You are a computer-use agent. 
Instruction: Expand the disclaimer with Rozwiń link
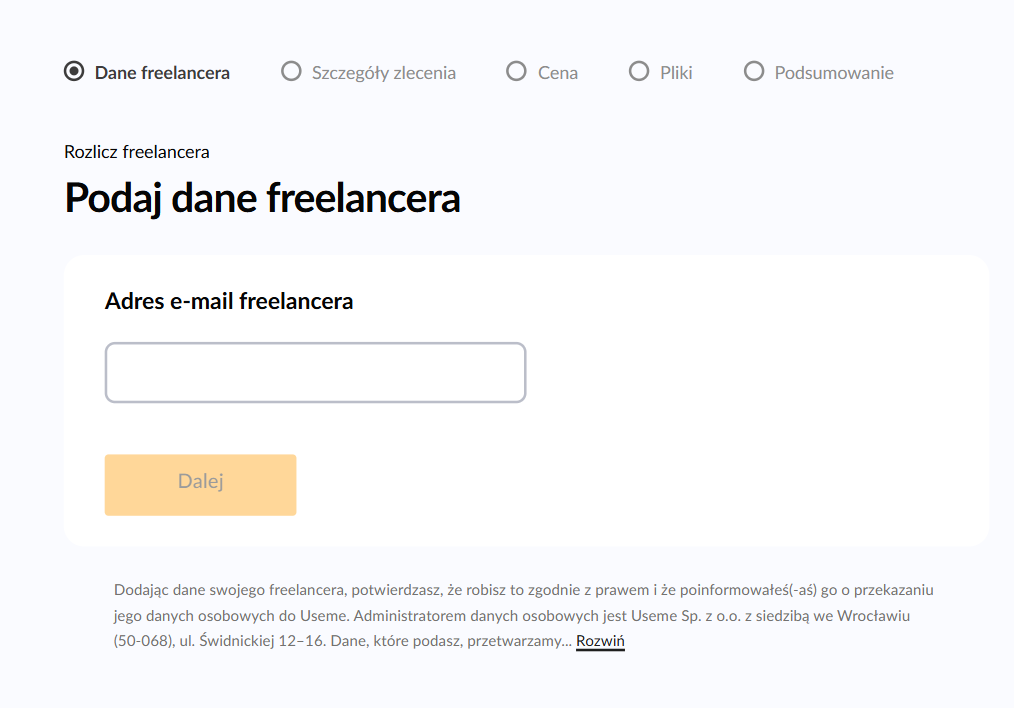click(x=600, y=641)
